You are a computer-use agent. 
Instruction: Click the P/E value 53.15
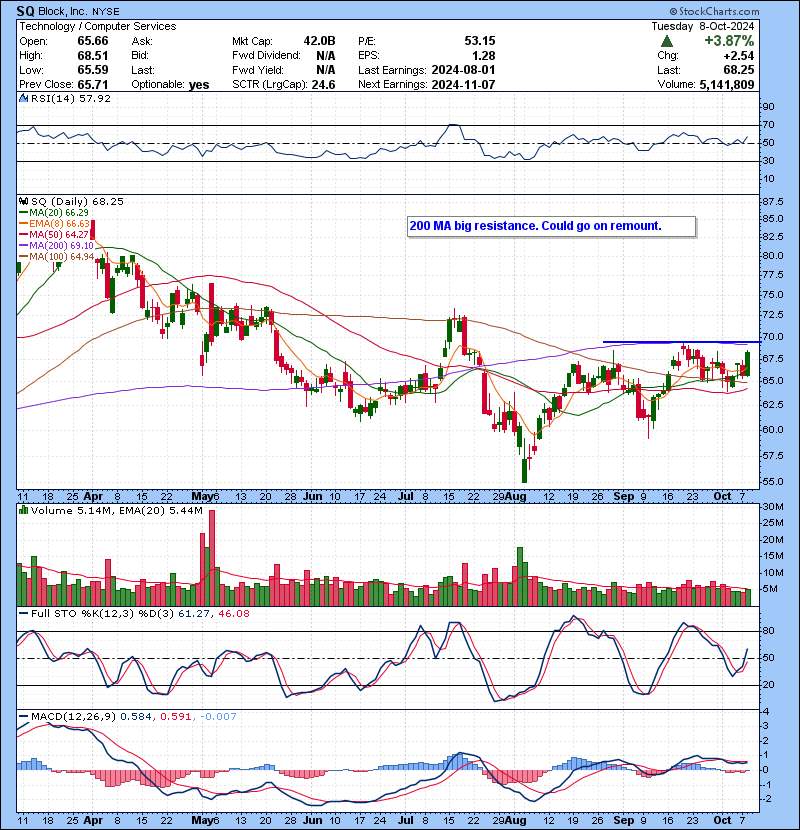click(x=480, y=41)
